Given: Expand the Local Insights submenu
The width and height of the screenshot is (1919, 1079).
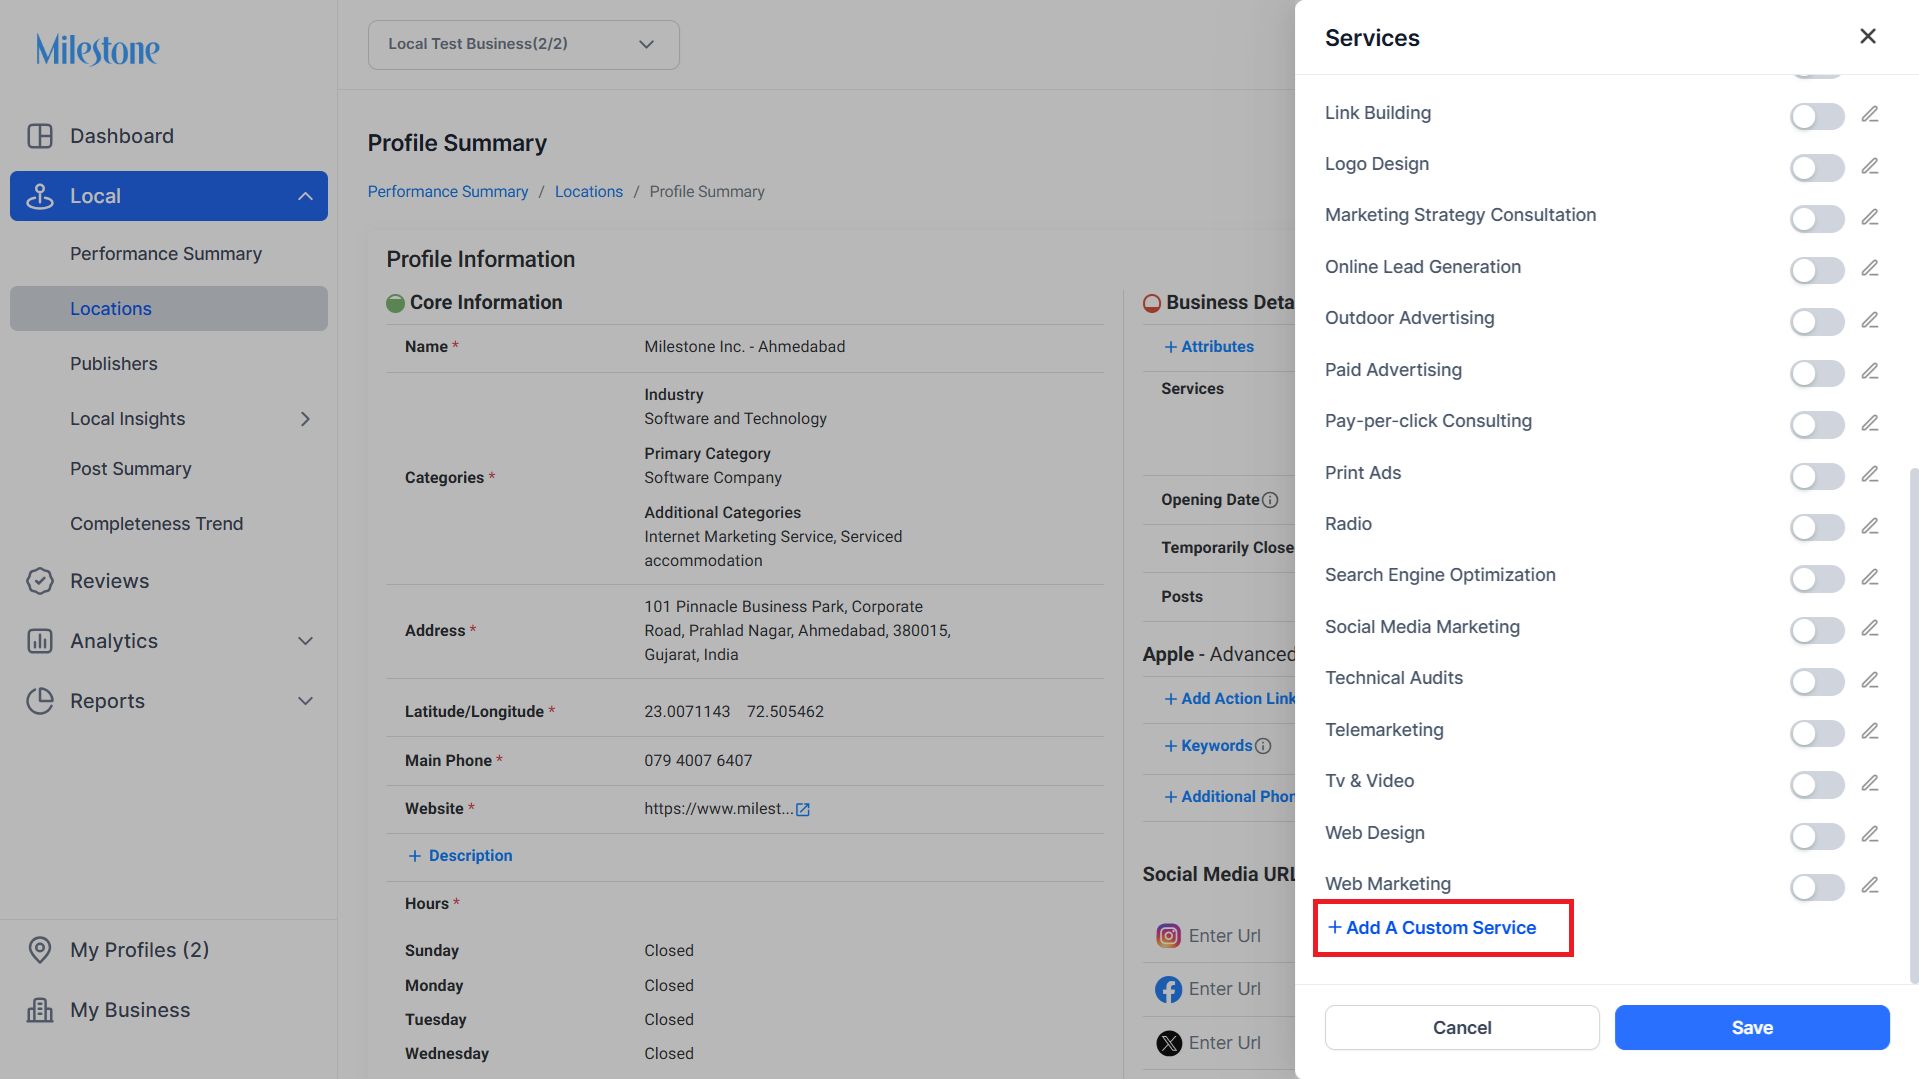Looking at the screenshot, I should tap(305, 419).
